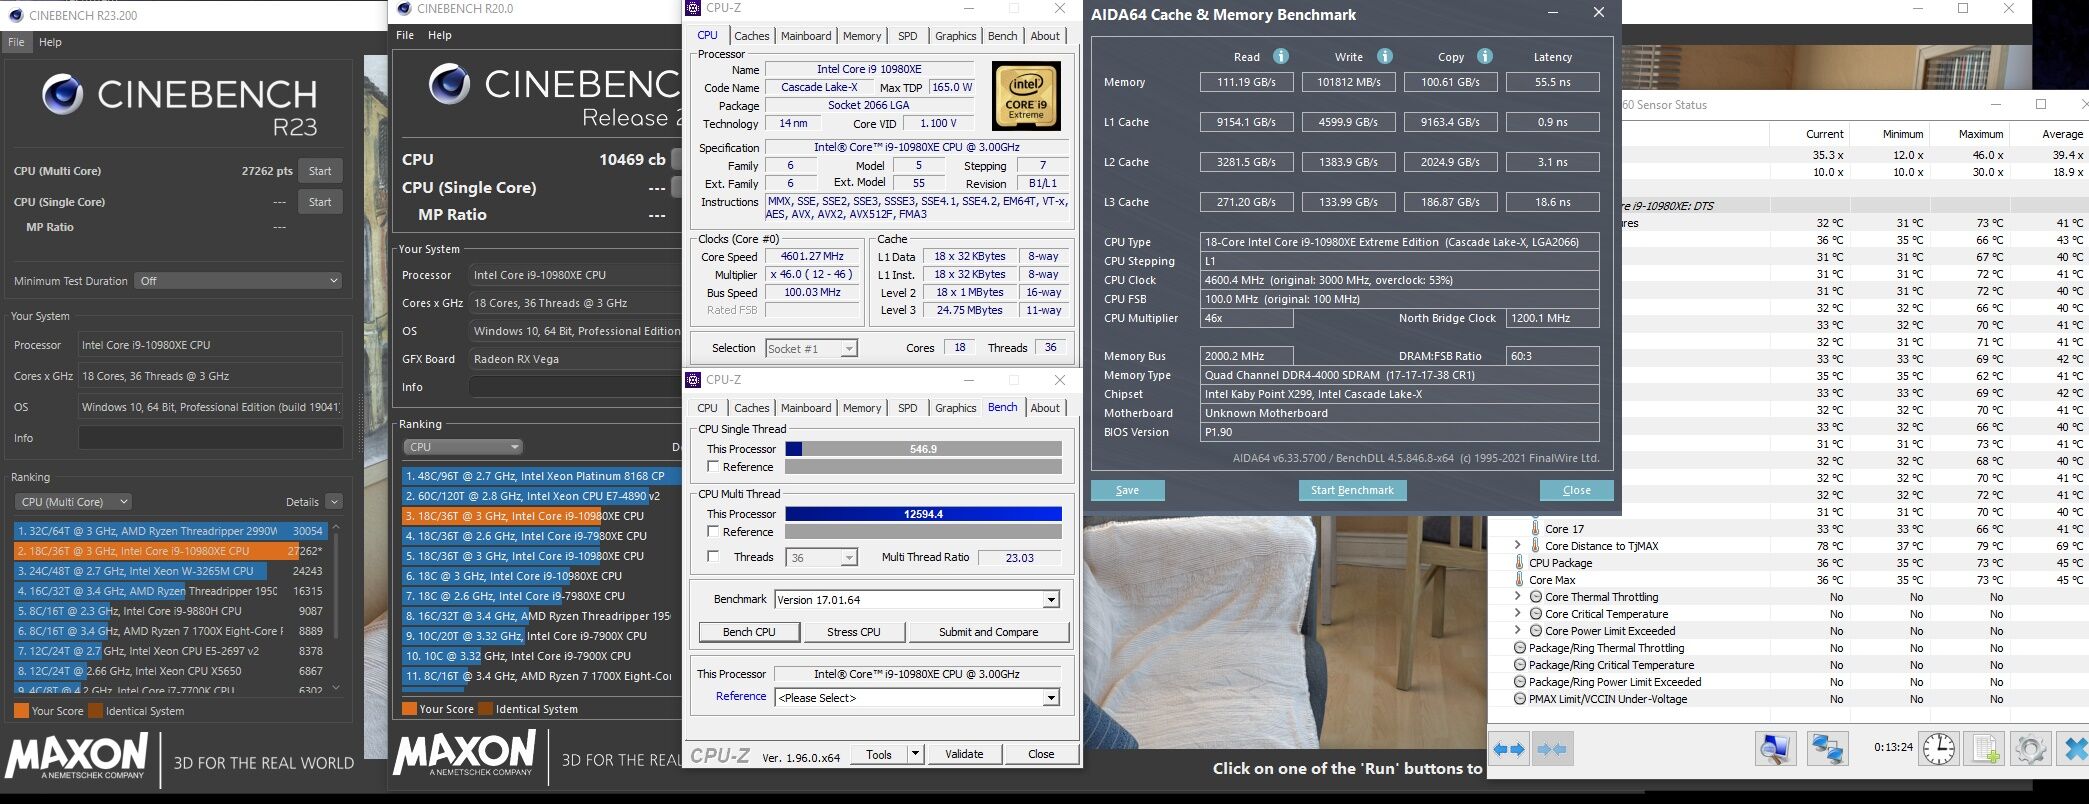Image resolution: width=2089 pixels, height=804 pixels.
Task: Click the Validate button in CPU-Z
Action: [x=964, y=754]
